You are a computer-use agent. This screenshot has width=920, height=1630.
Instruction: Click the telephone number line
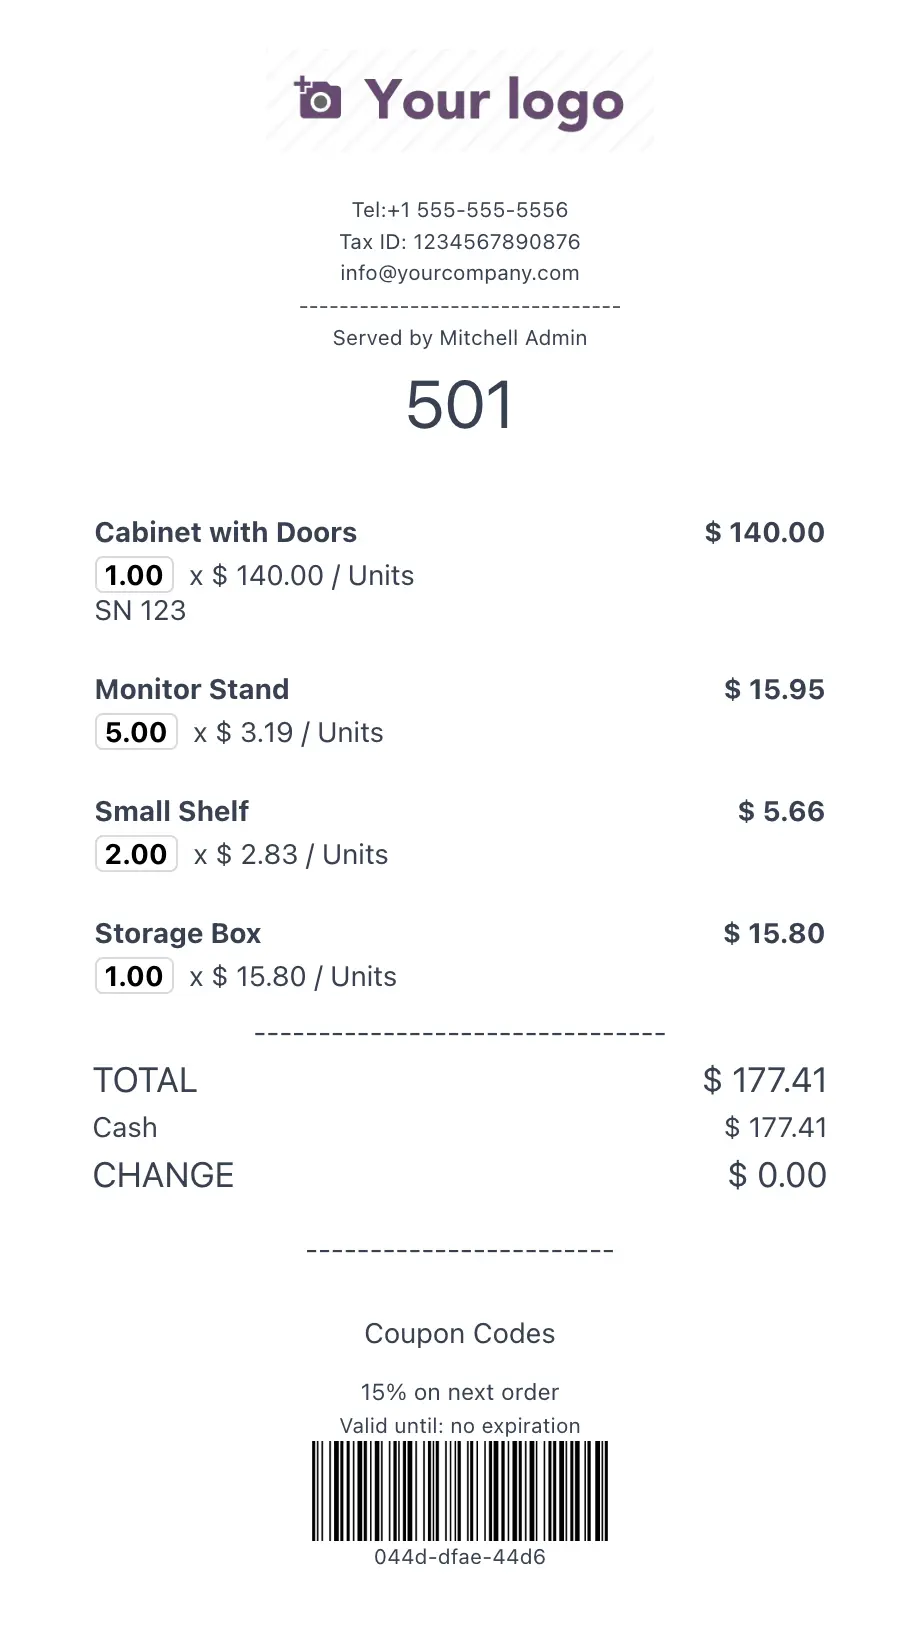[459, 210]
